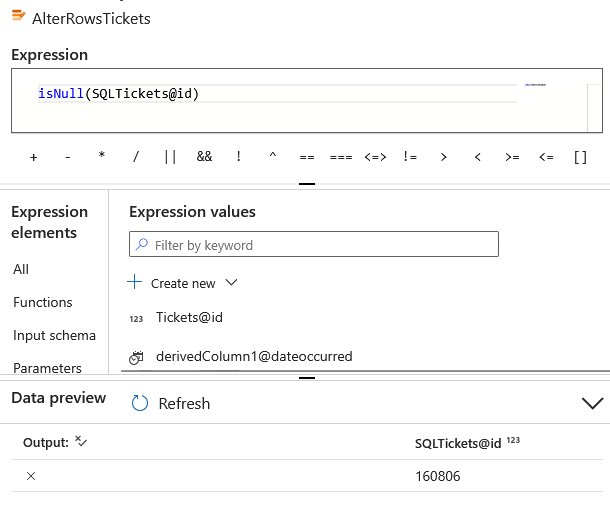Screen dimensions: 610x529
Task: Insert the == equality operator
Action: tap(306, 157)
